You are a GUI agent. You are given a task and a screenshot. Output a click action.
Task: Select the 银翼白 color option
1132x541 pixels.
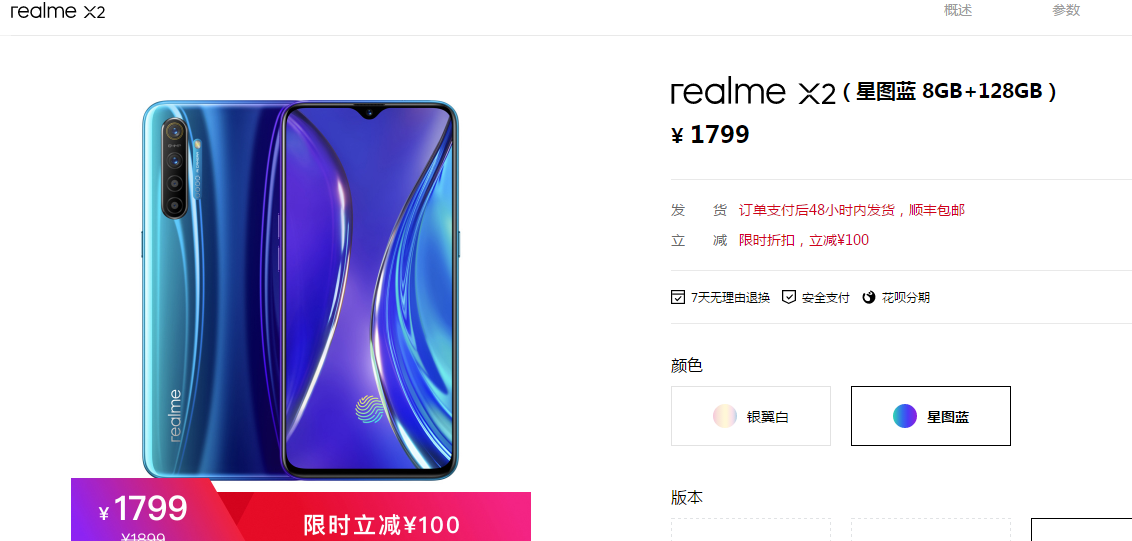click(751, 416)
